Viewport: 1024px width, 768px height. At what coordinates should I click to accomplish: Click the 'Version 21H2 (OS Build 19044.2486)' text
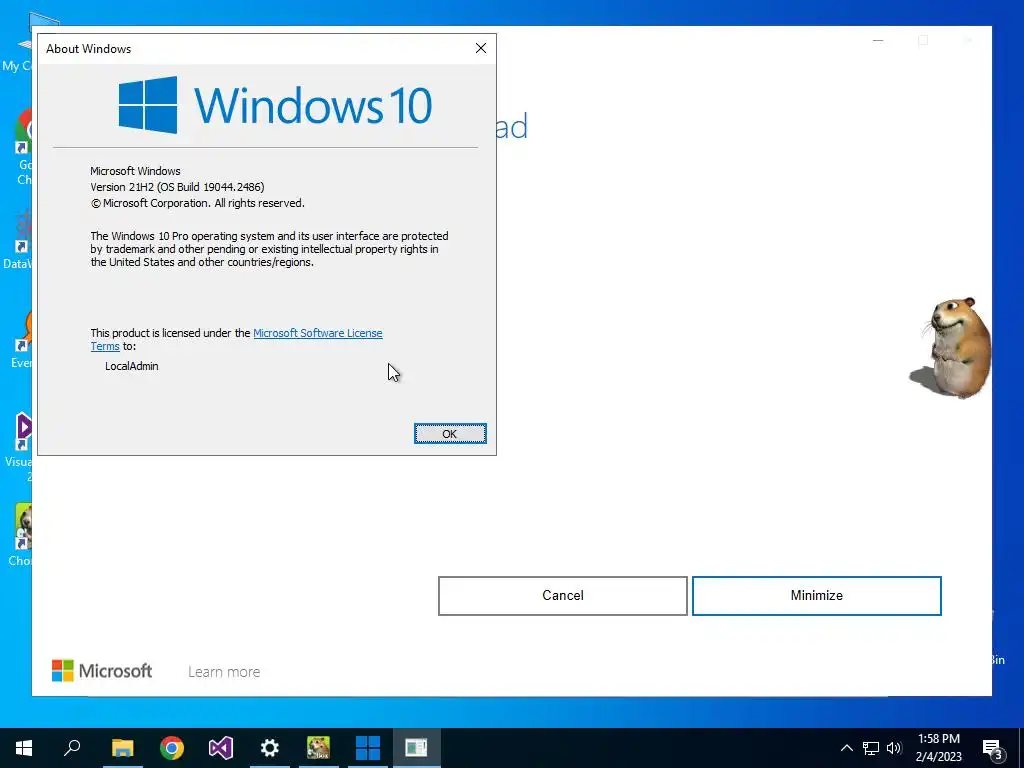tap(177, 187)
